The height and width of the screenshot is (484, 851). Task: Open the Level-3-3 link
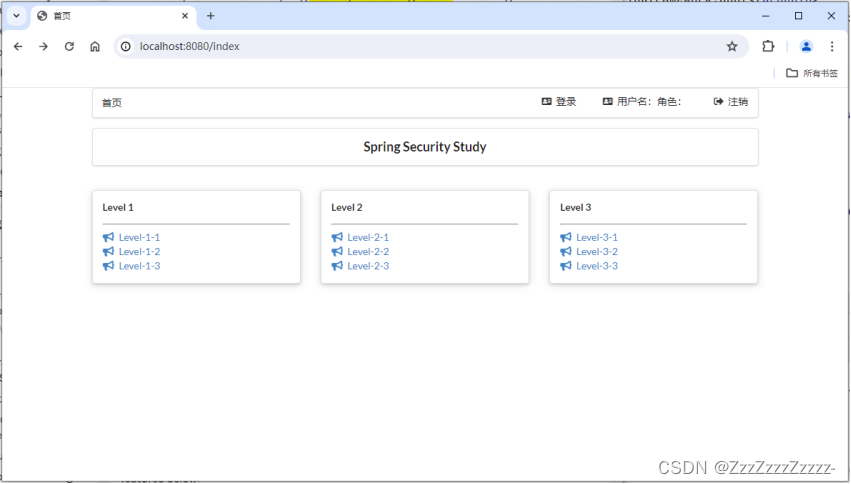[597, 266]
